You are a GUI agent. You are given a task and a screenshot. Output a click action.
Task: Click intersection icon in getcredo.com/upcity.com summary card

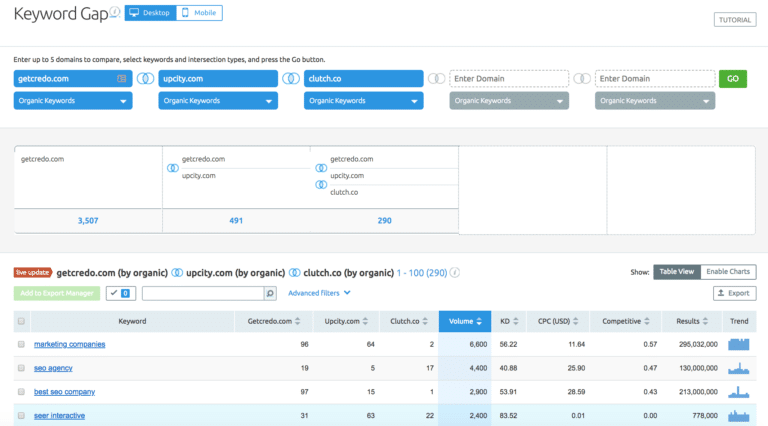coord(173,168)
